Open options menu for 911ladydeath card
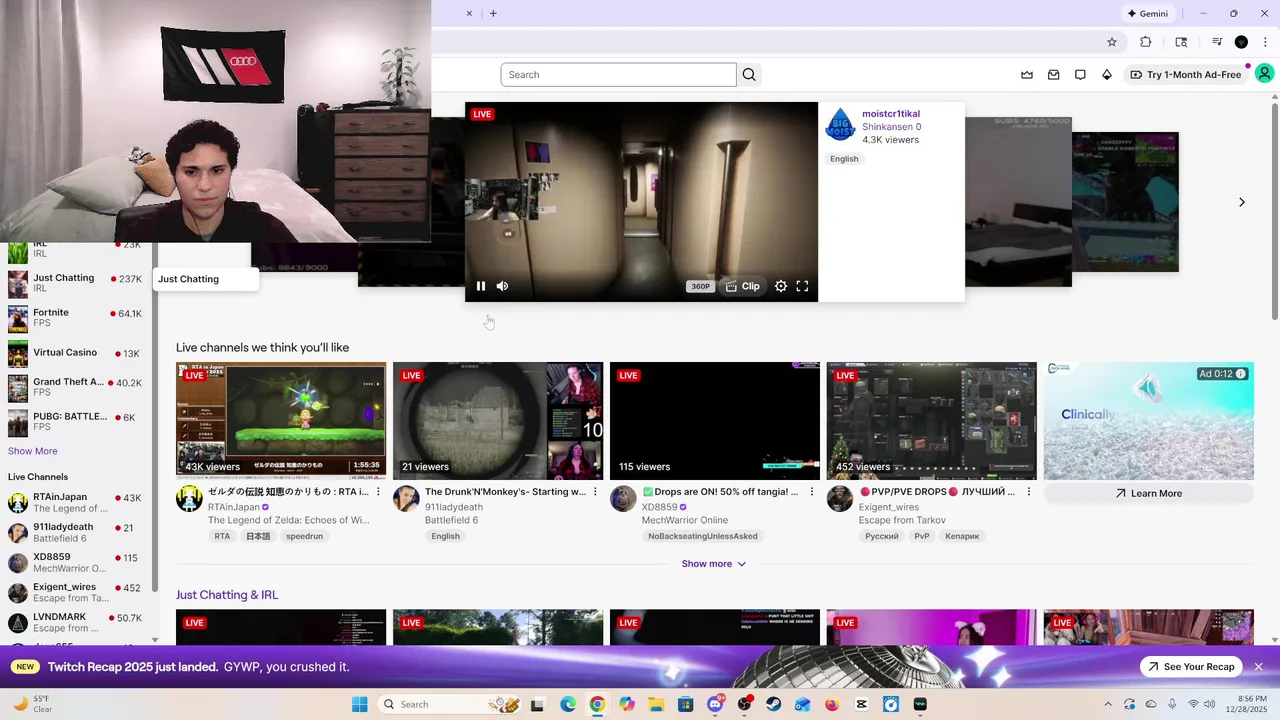This screenshot has width=1280, height=720. (x=595, y=492)
